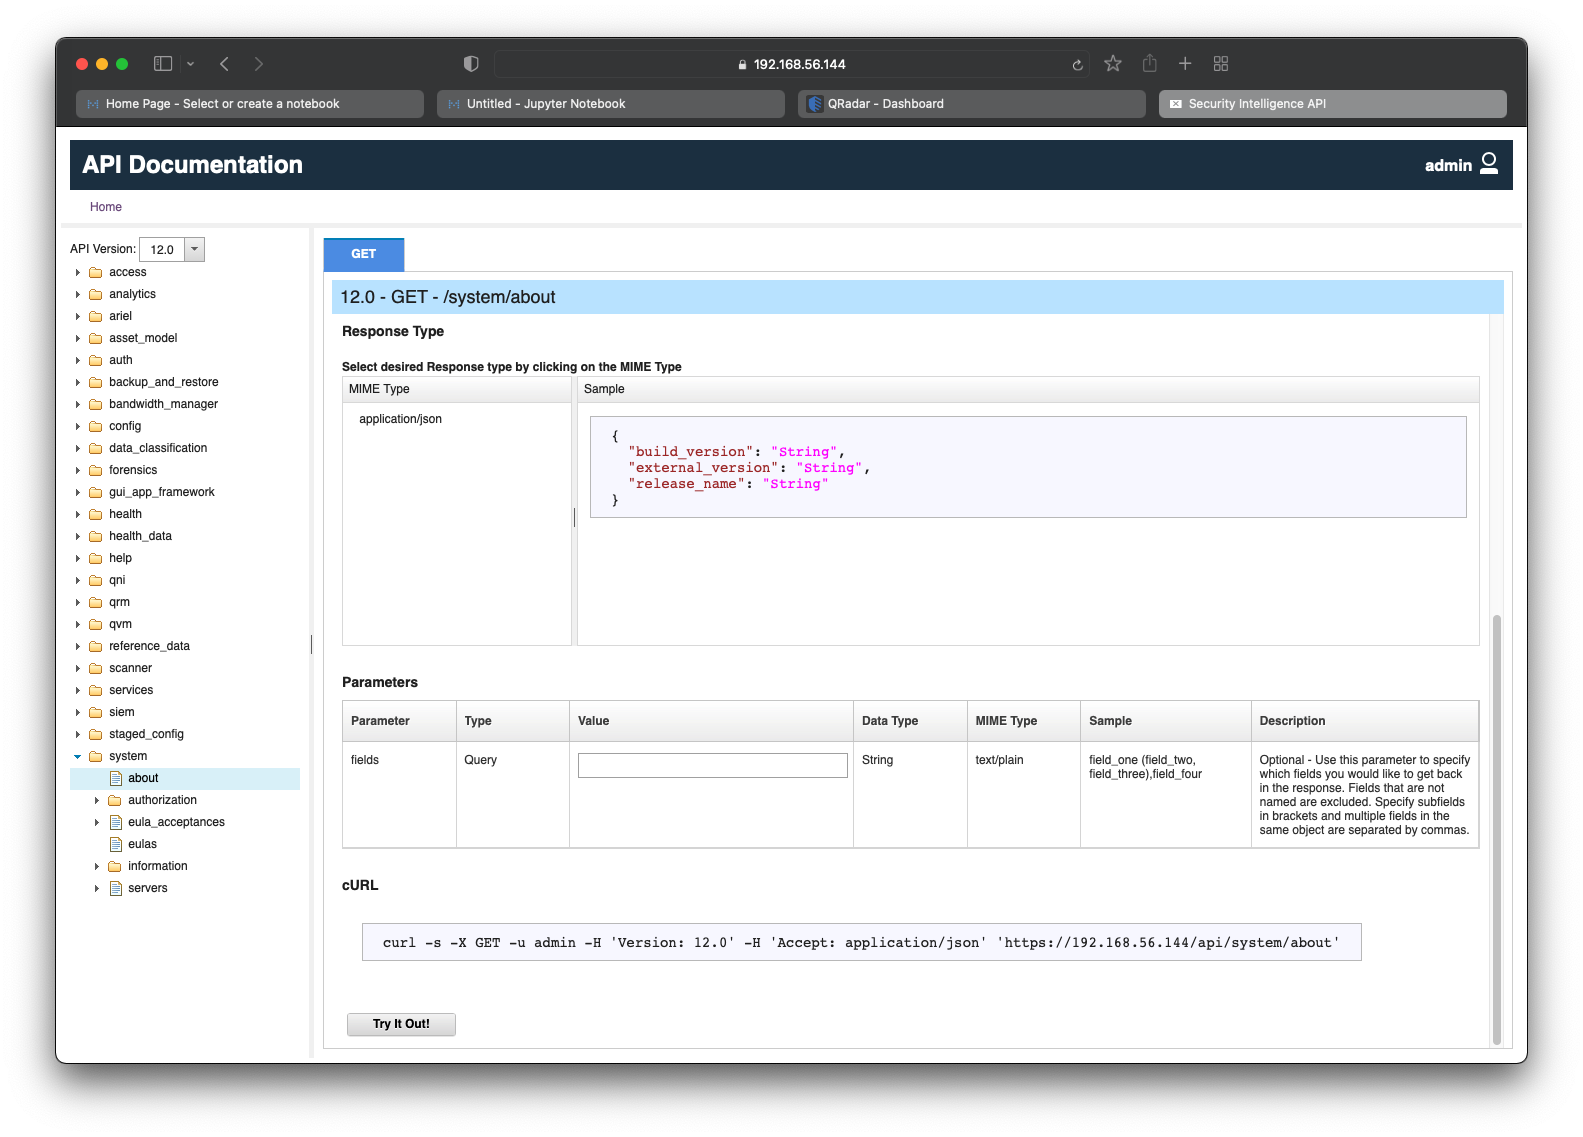Bookmark page with the star icon
This screenshot has height=1137, width=1583.
click(1113, 64)
